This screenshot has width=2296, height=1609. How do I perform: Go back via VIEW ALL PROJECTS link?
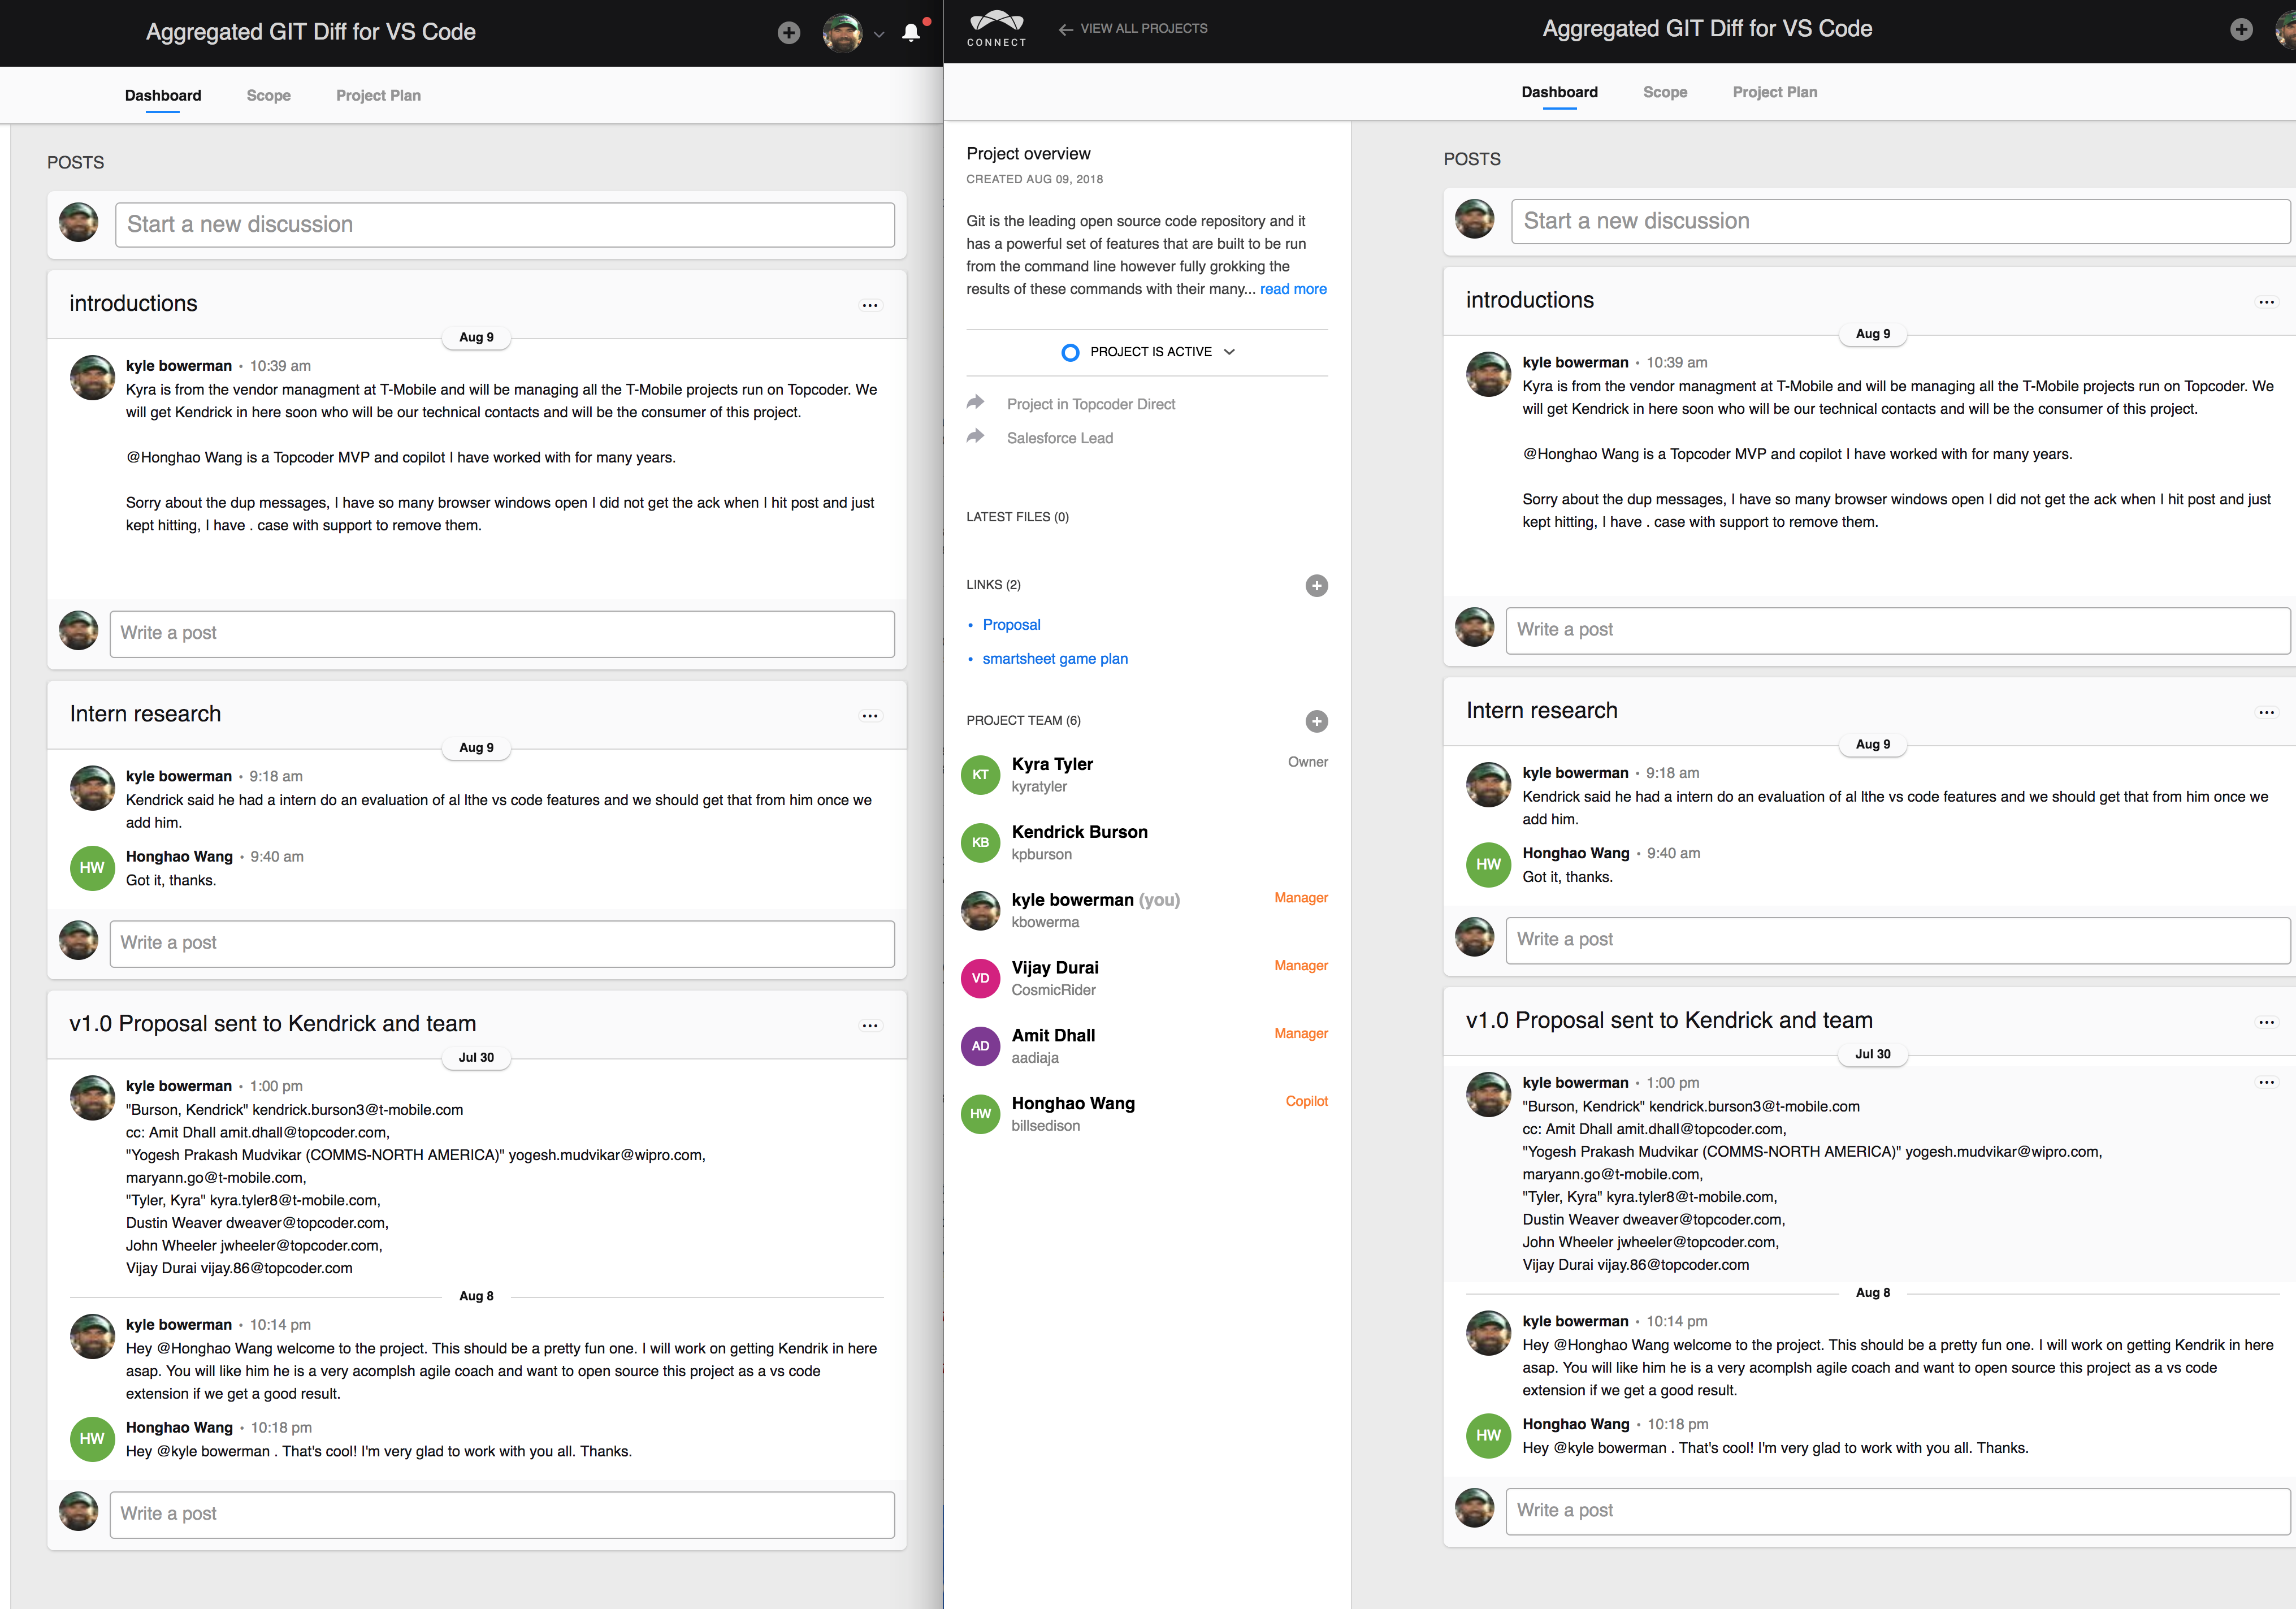(x=1133, y=29)
